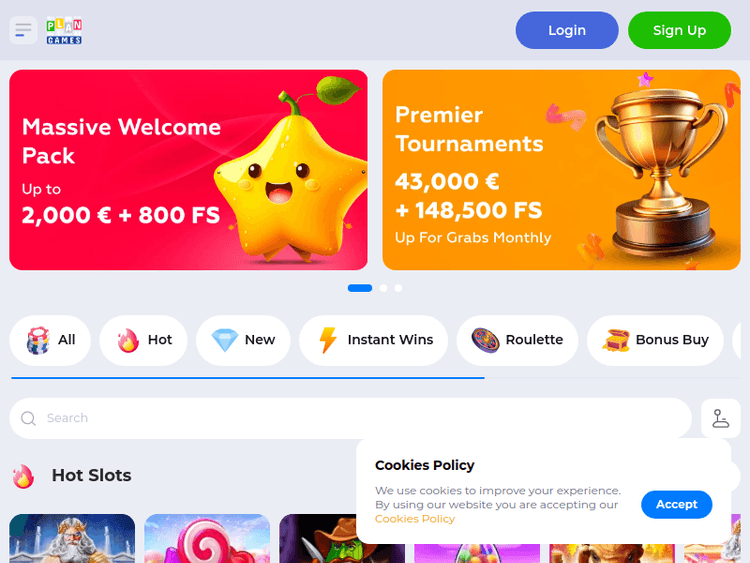
Task: Select the New diamond category
Action: click(243, 340)
